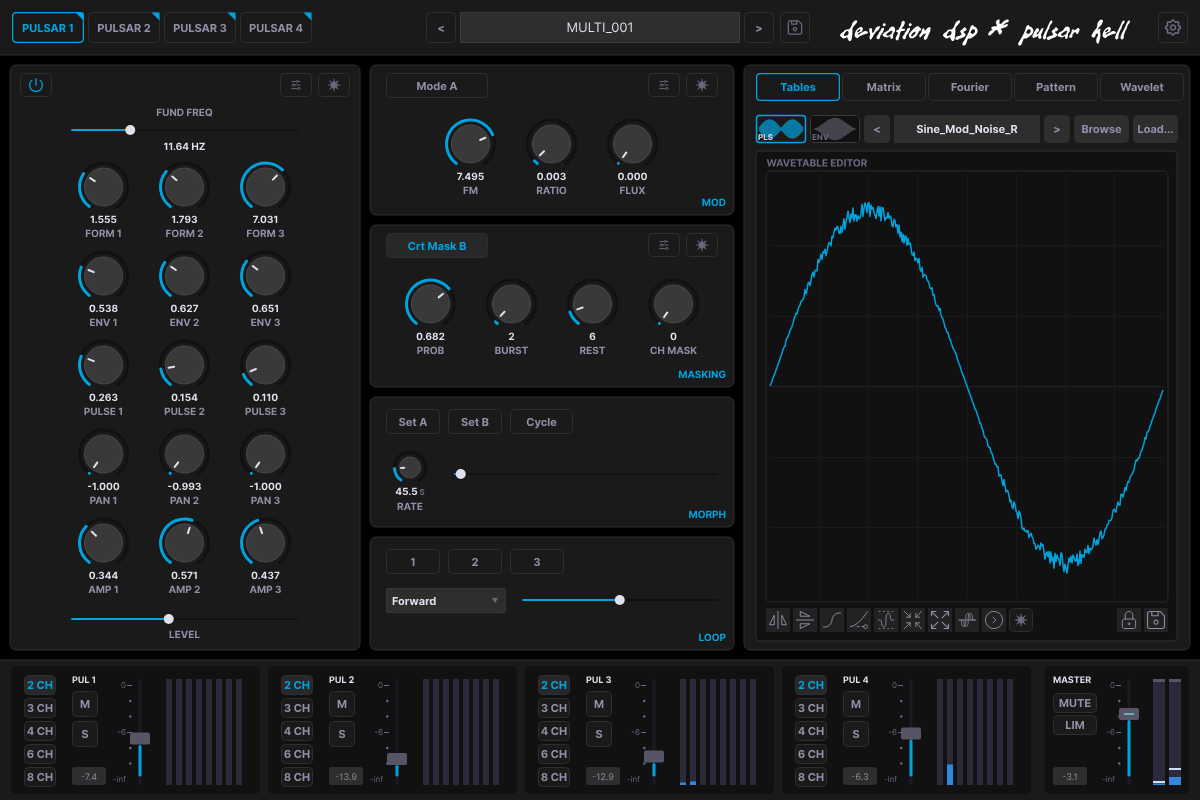Select 8 CH output for PUL 3
Viewport: 1200px width, 800px height.
(554, 777)
